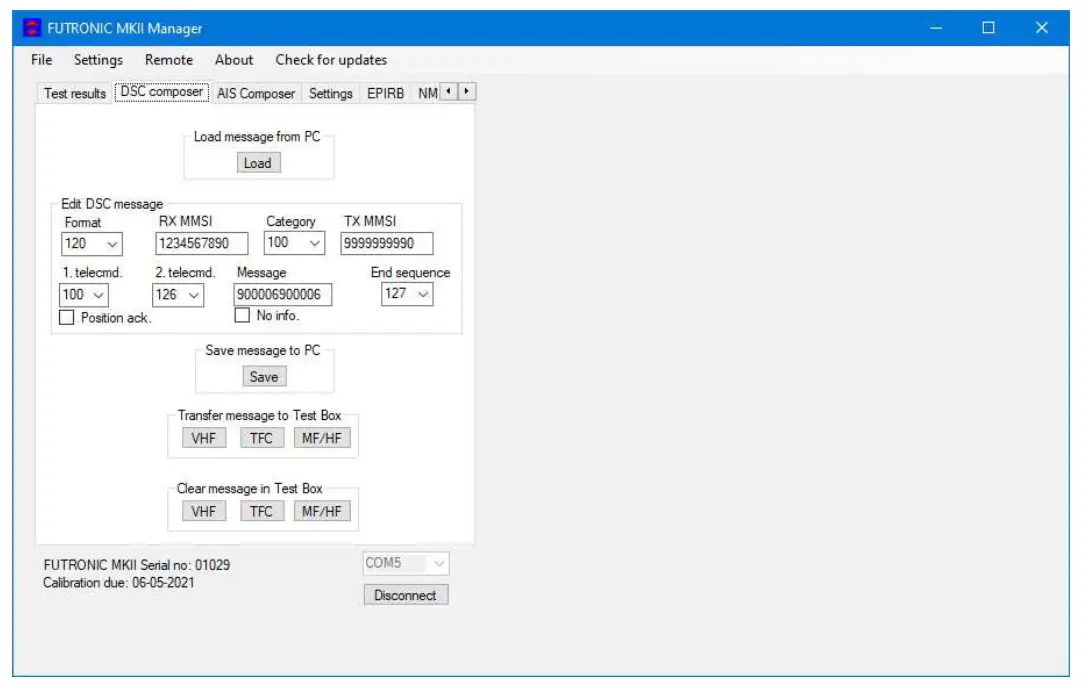Click the Edit DSC message group label
The image size is (1085, 686).
click(x=112, y=204)
